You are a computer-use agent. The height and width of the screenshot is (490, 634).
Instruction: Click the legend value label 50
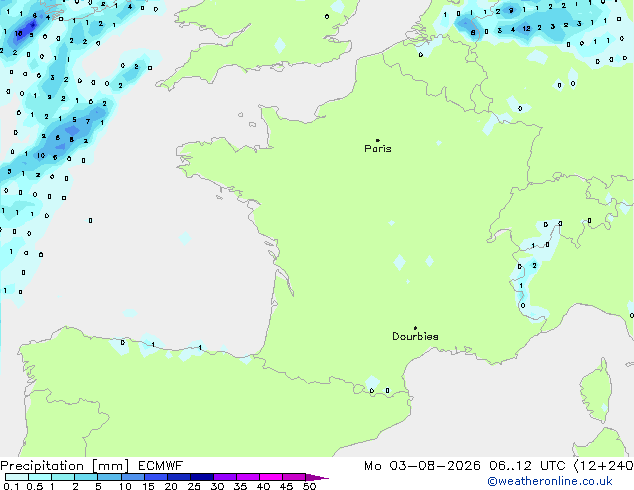(x=309, y=486)
